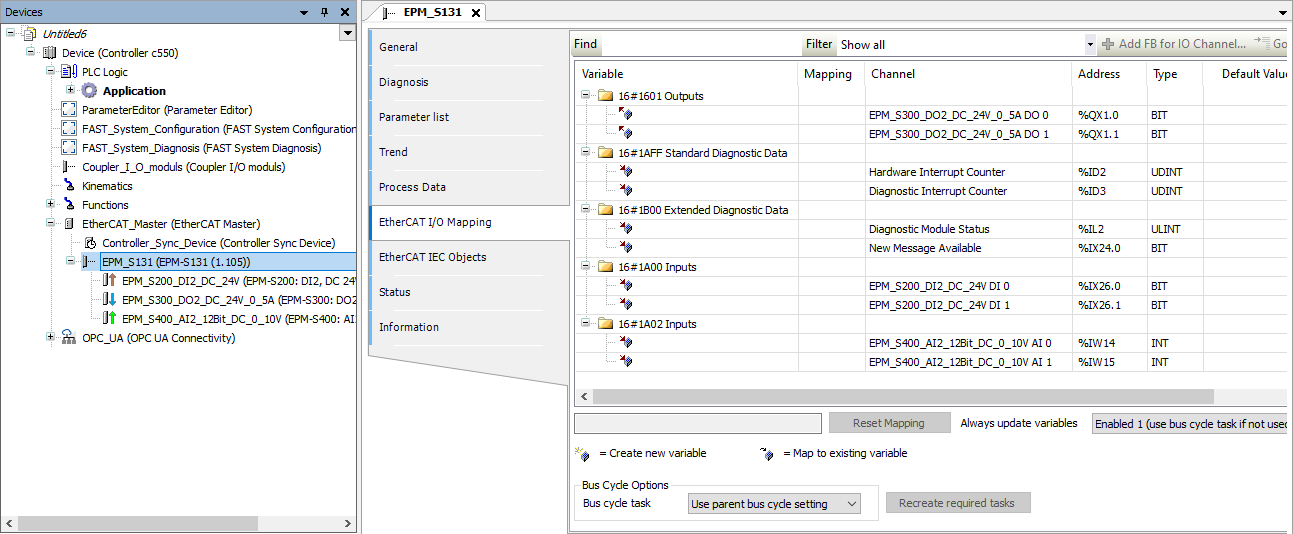Click the Application gear icon
1293x534 pixels.
coord(89,91)
